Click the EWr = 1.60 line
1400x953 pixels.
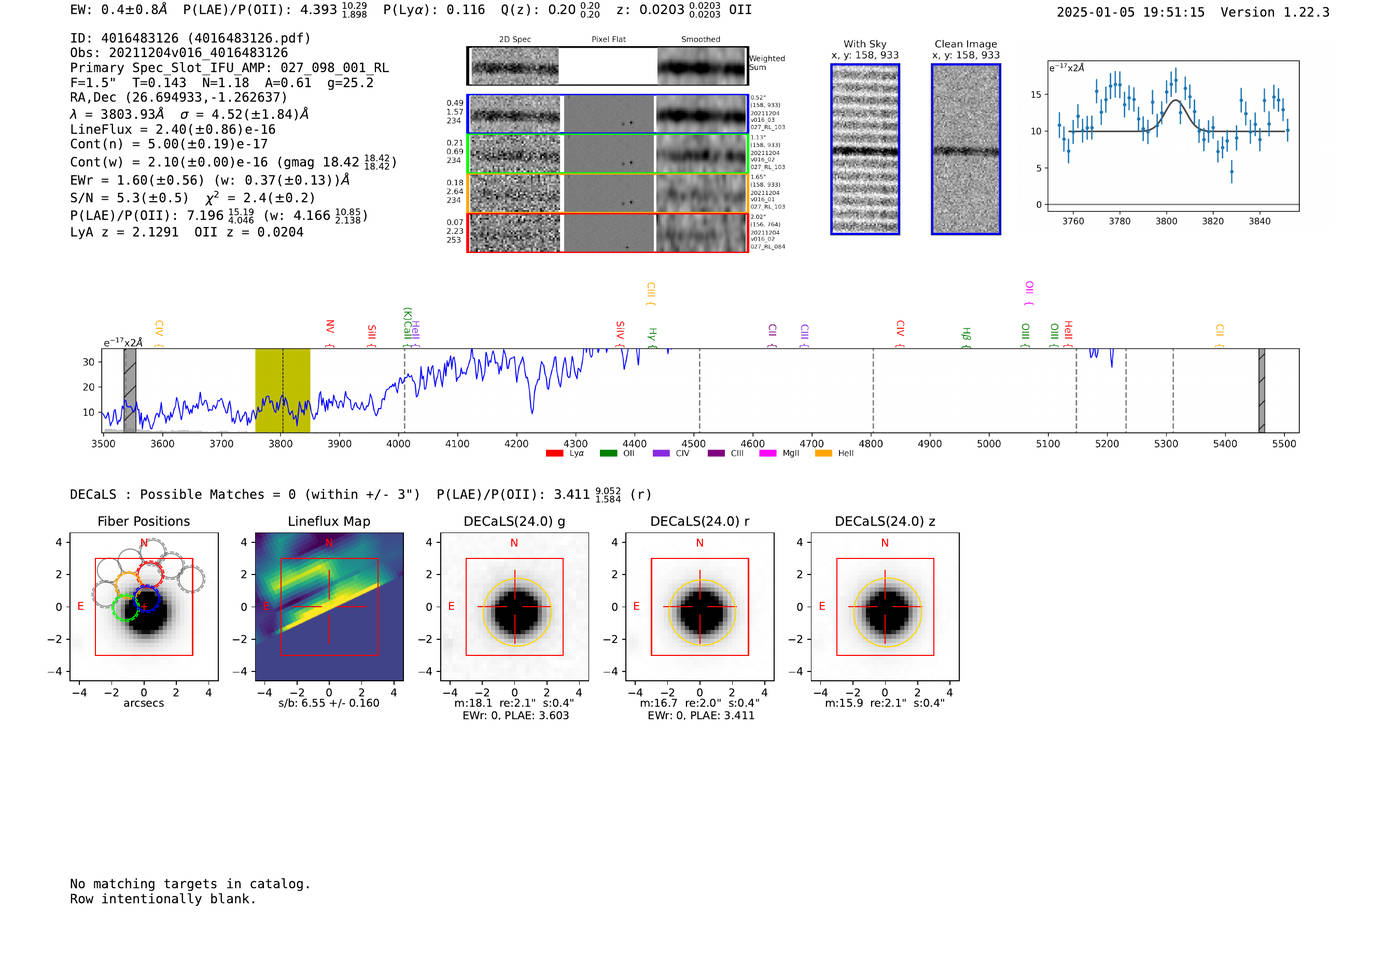tap(210, 180)
